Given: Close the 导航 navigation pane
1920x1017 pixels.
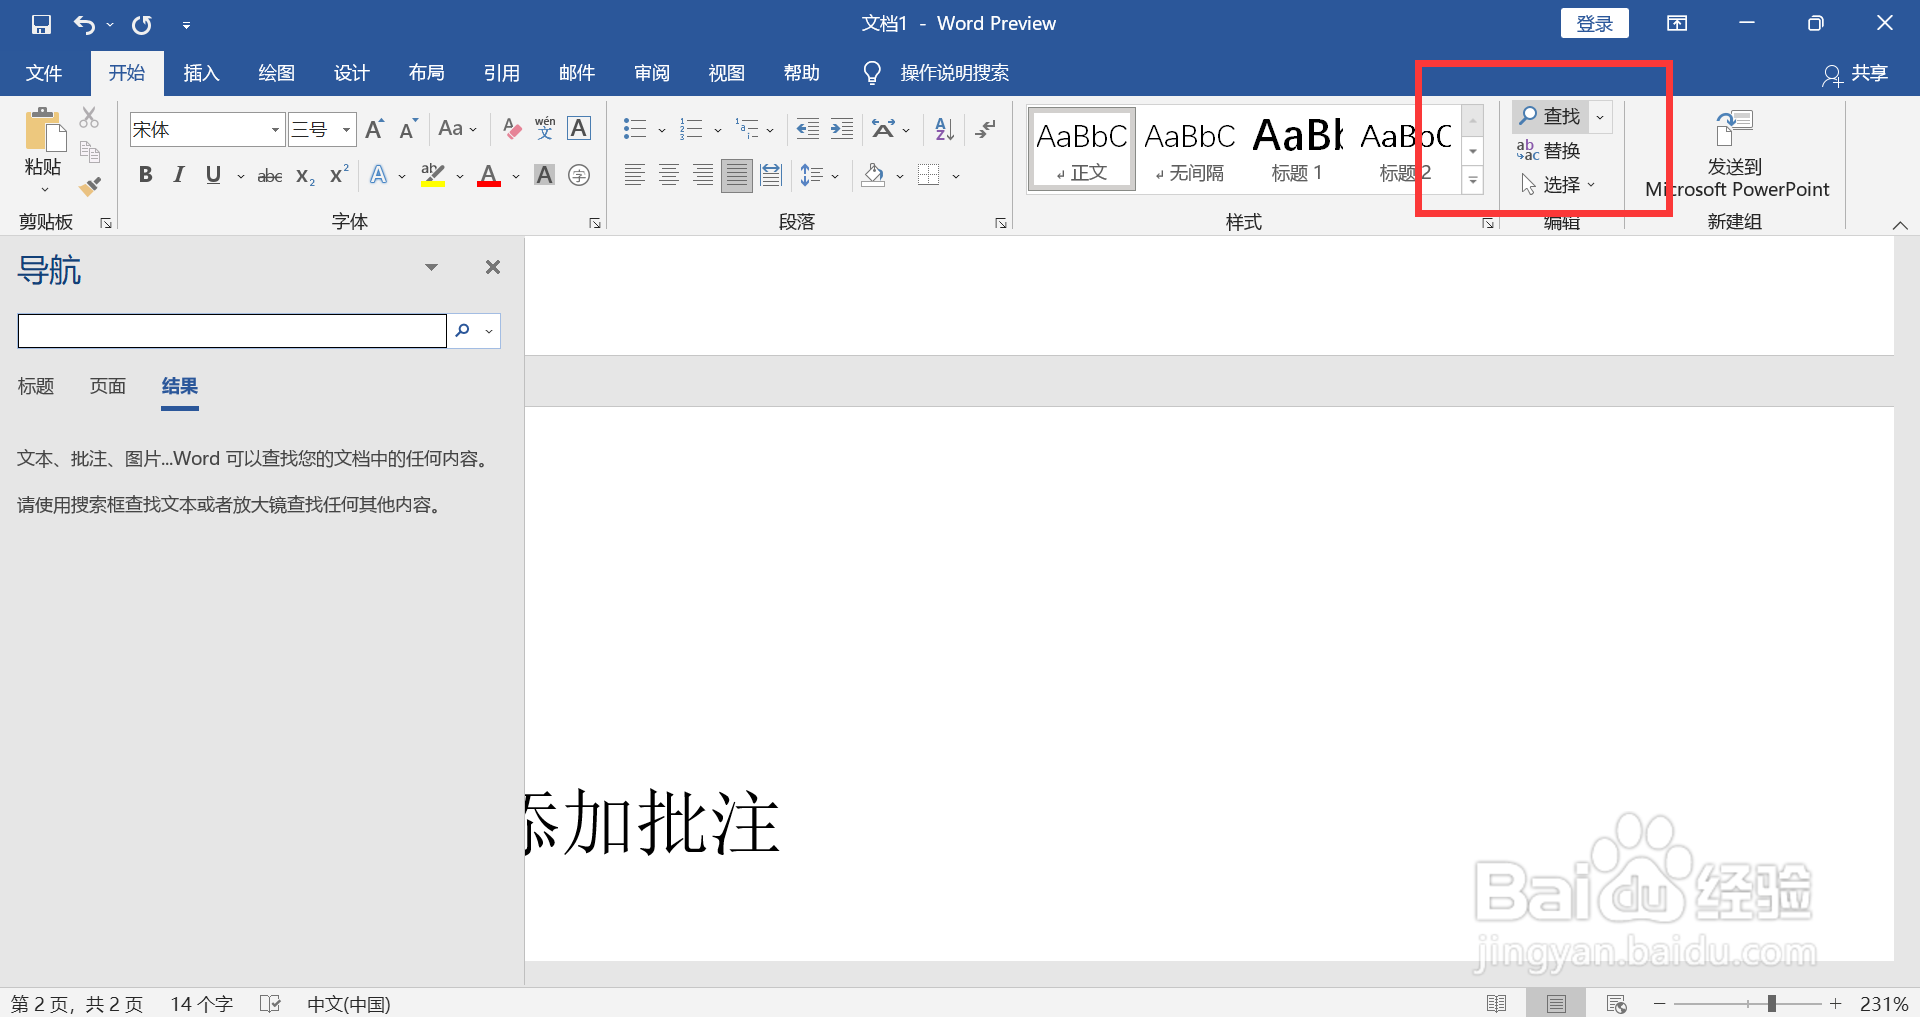Looking at the screenshot, I should pyautogui.click(x=493, y=267).
